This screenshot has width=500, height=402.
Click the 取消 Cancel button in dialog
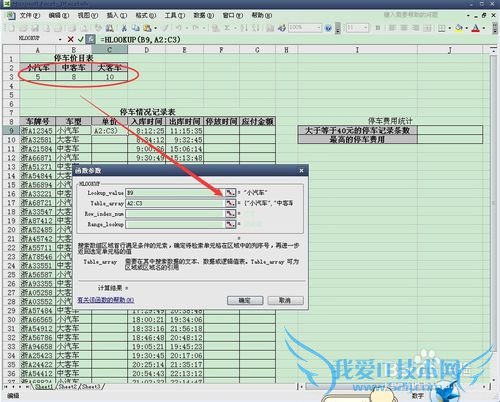(x=285, y=300)
